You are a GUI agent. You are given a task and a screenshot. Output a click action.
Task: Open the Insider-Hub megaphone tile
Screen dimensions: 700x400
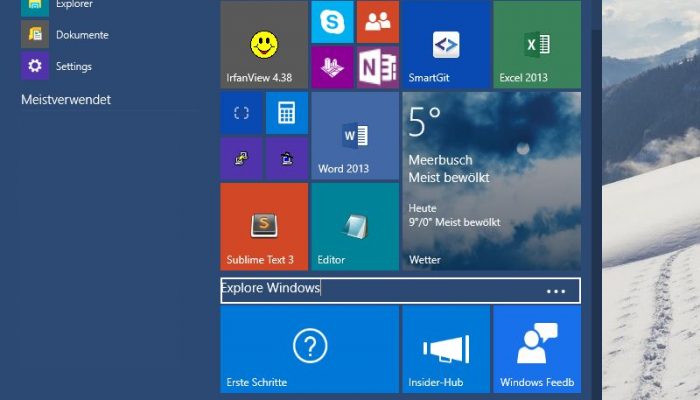tap(446, 349)
